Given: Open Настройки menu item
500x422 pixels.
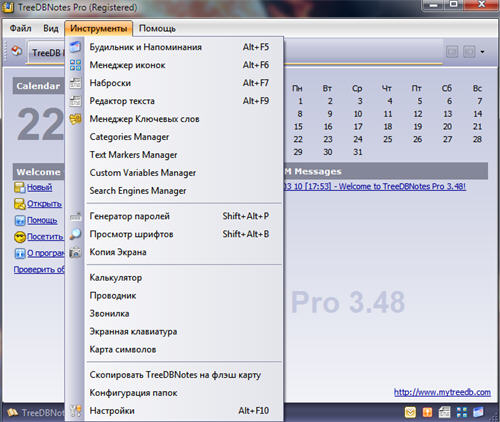Looking at the screenshot, I should pyautogui.click(x=183, y=411).
